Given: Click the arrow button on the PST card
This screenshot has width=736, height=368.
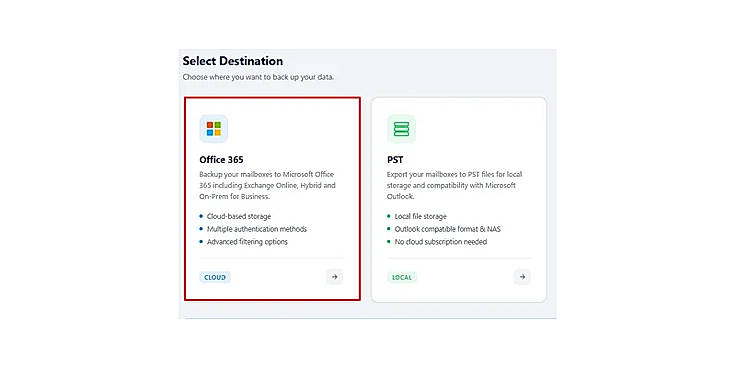Looking at the screenshot, I should coord(522,277).
